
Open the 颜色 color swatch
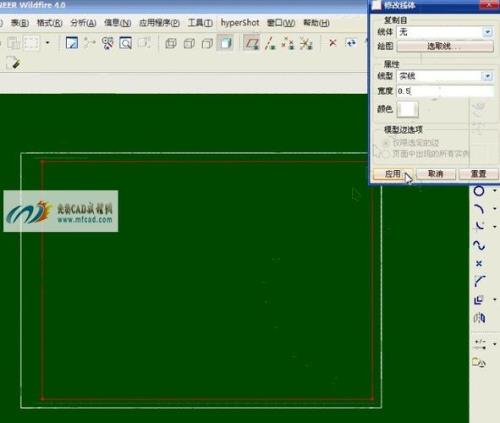coord(407,109)
